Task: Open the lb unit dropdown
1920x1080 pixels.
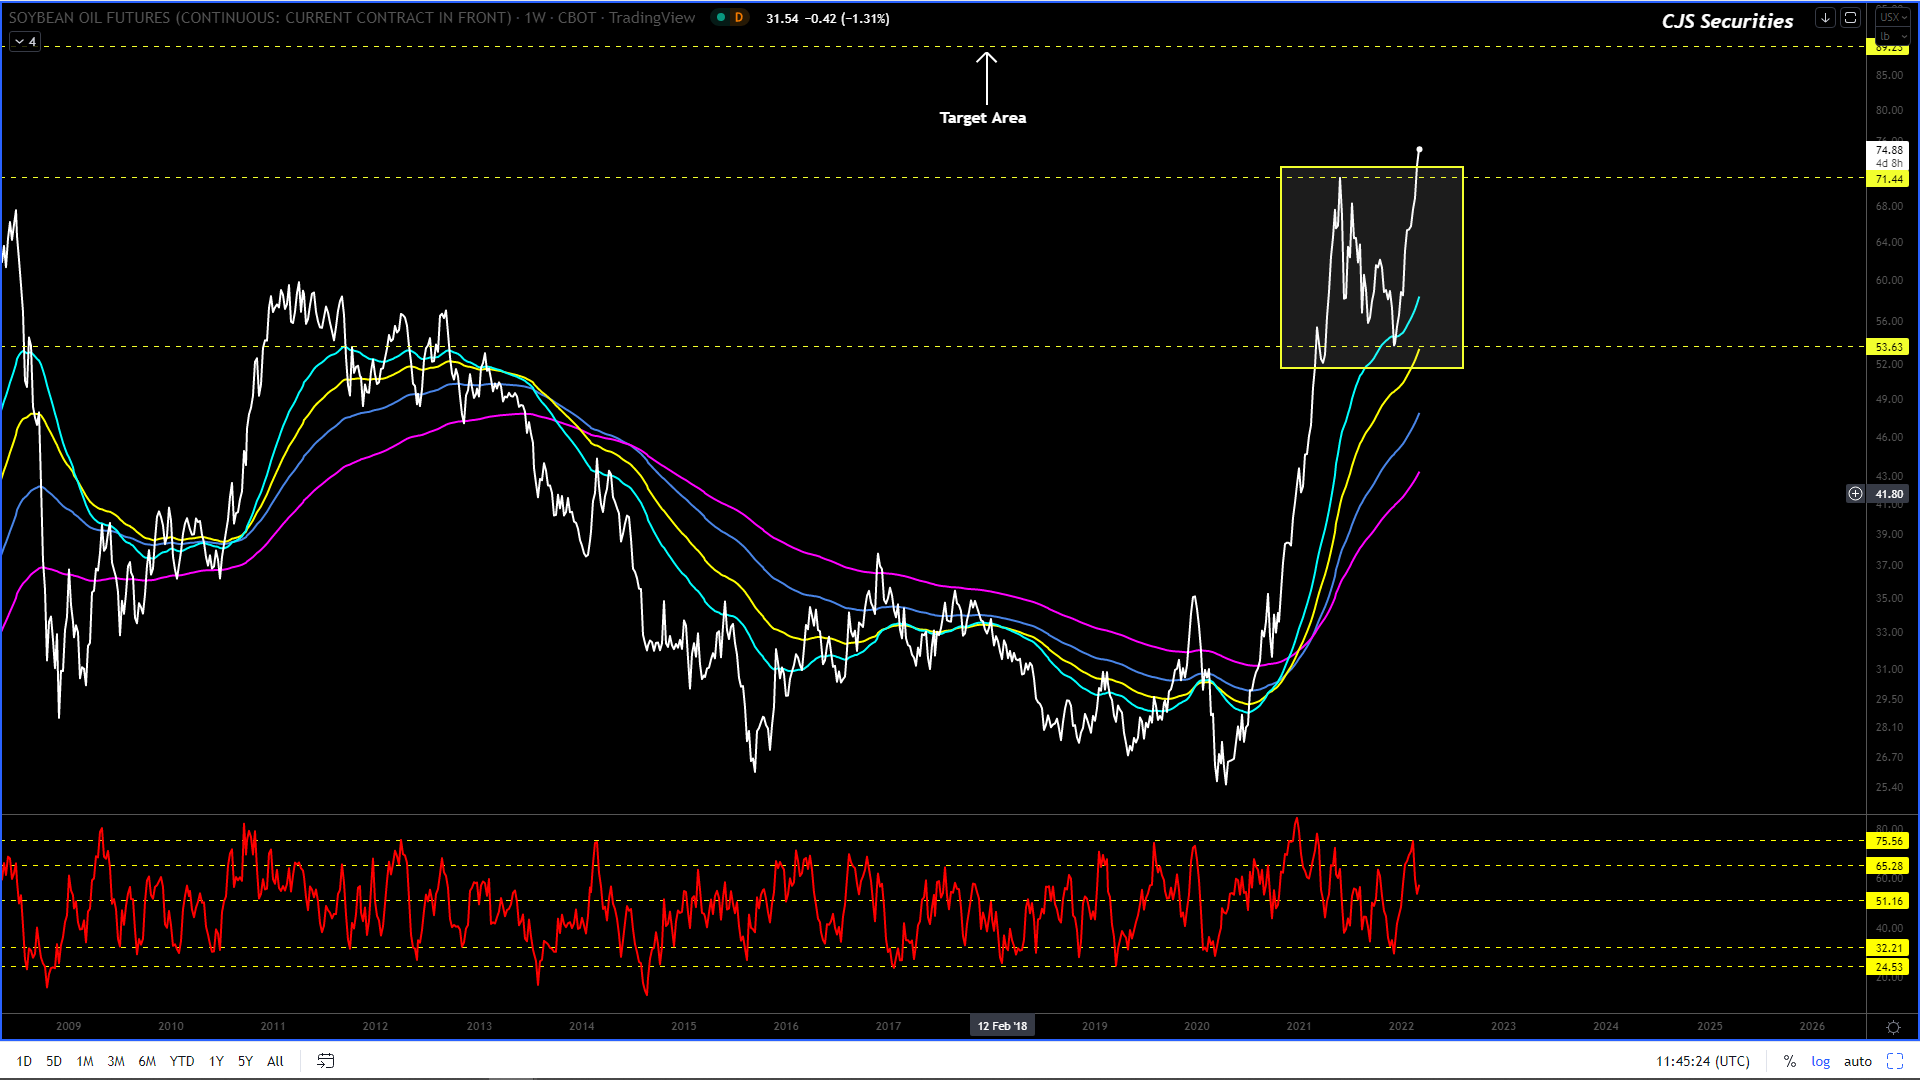Action: [x=1892, y=36]
